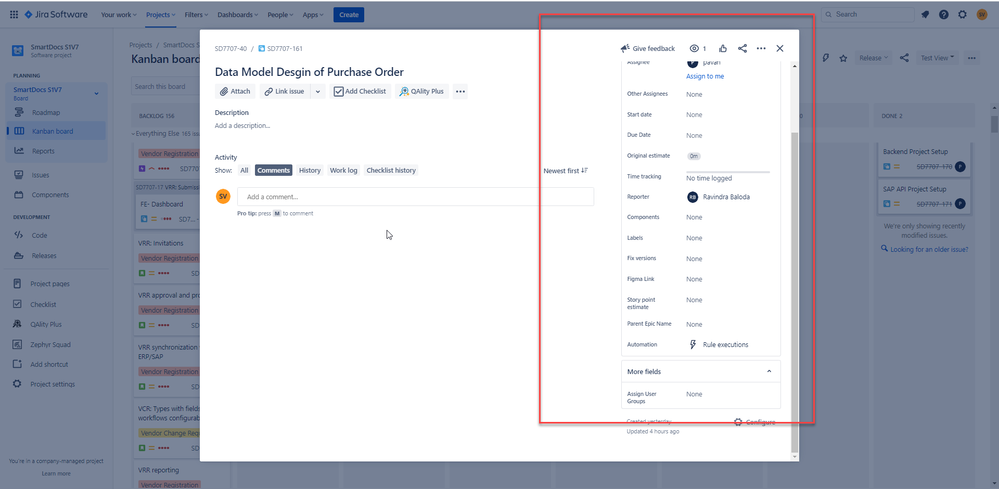
Task: Switch to Checklist history tab
Action: point(391,171)
